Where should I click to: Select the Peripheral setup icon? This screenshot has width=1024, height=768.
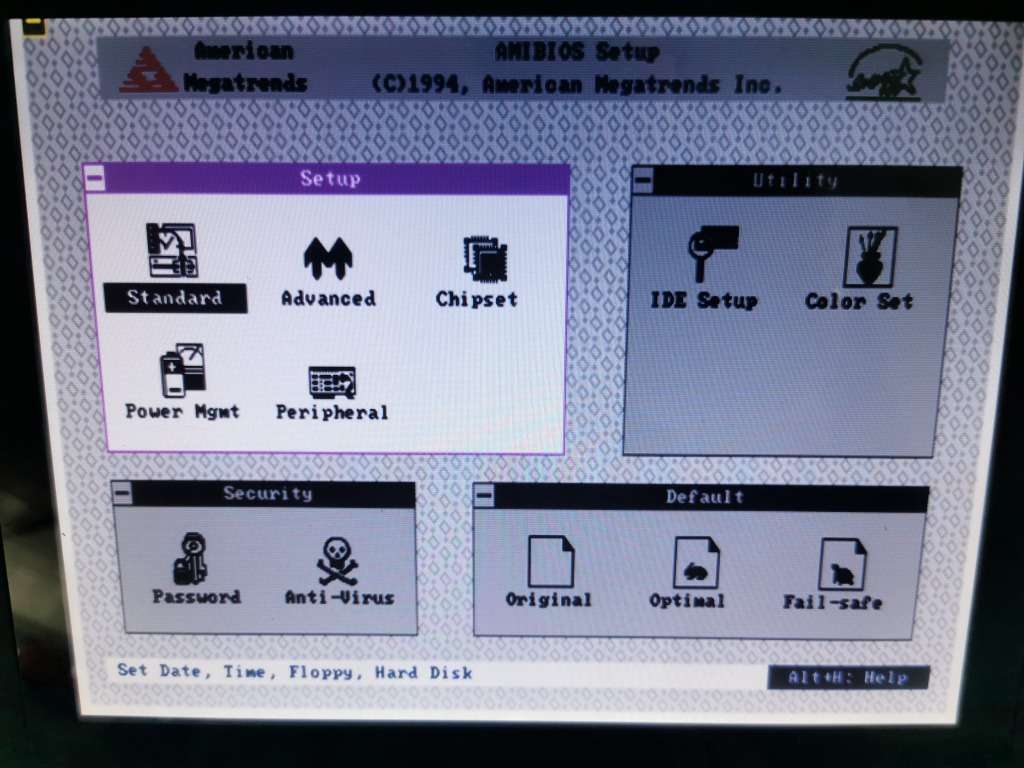point(332,382)
